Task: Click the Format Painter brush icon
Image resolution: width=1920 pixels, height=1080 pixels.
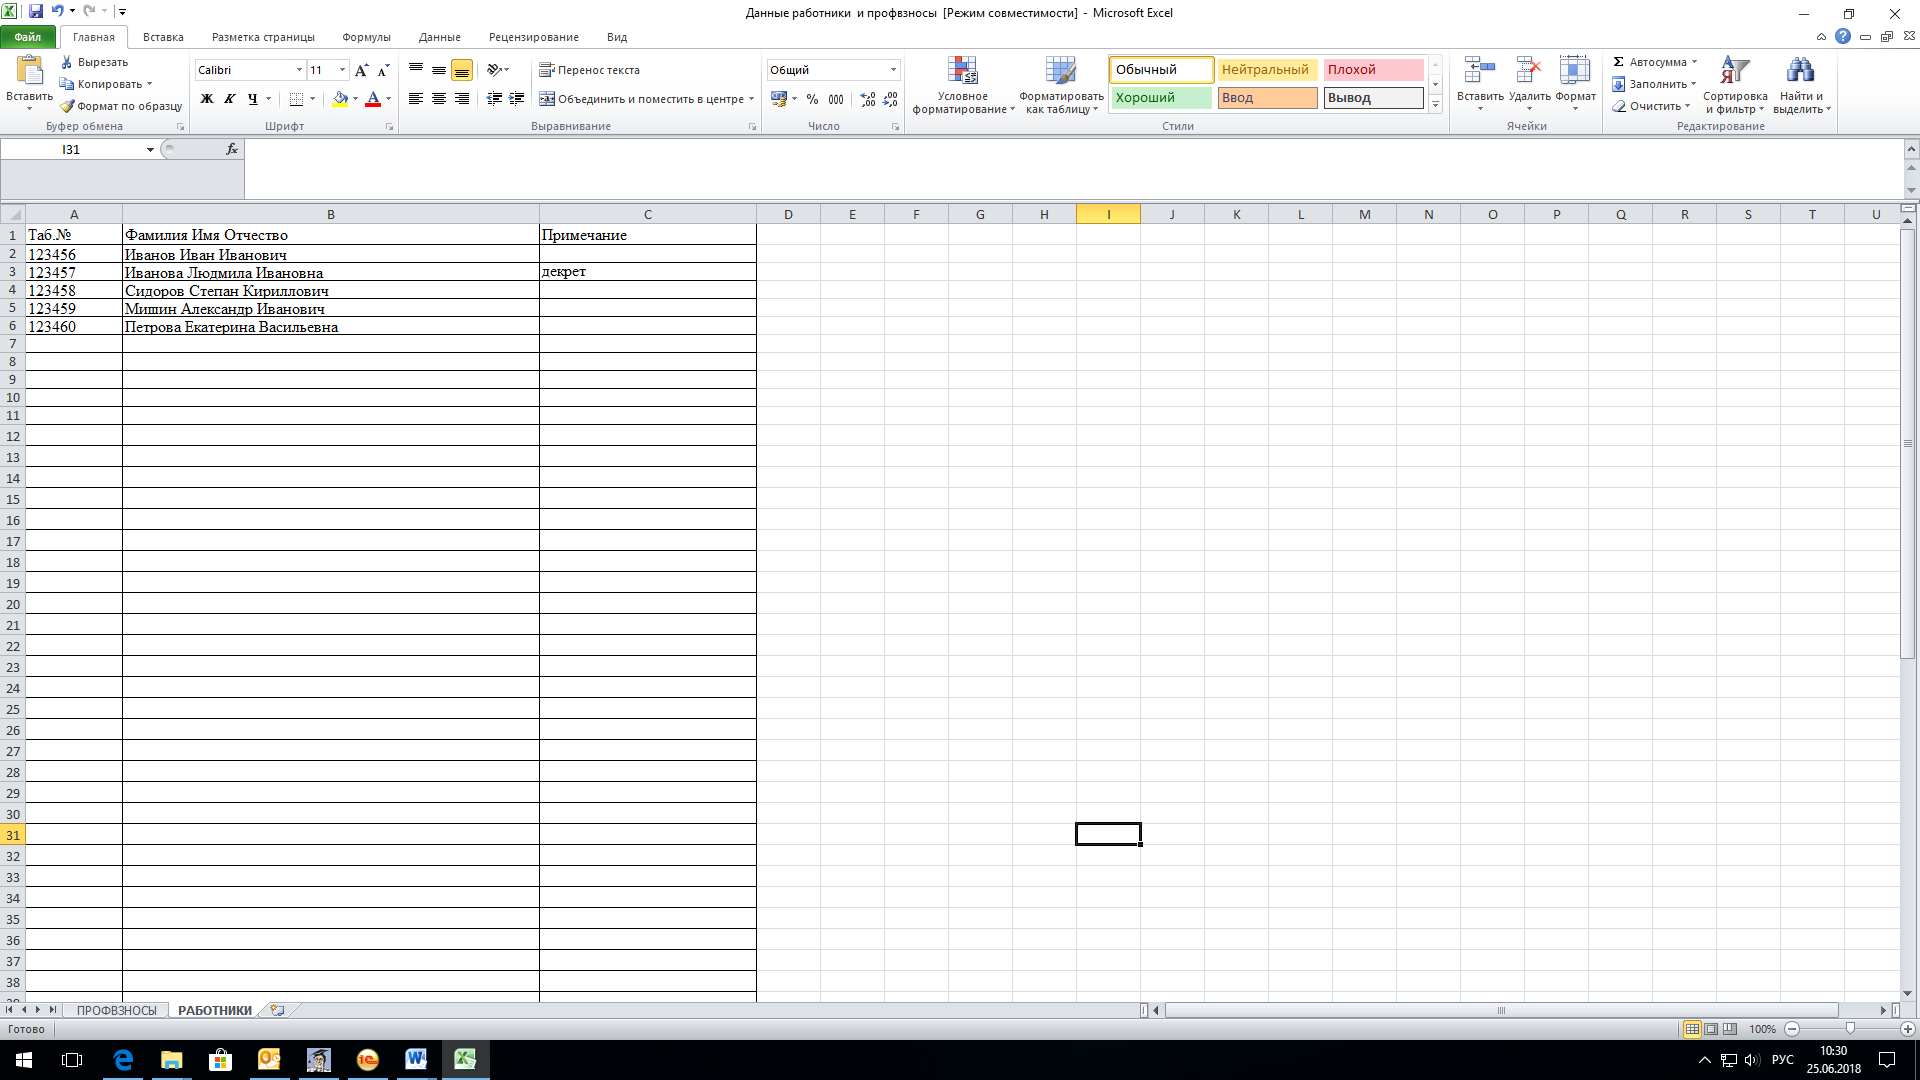Action: (67, 106)
